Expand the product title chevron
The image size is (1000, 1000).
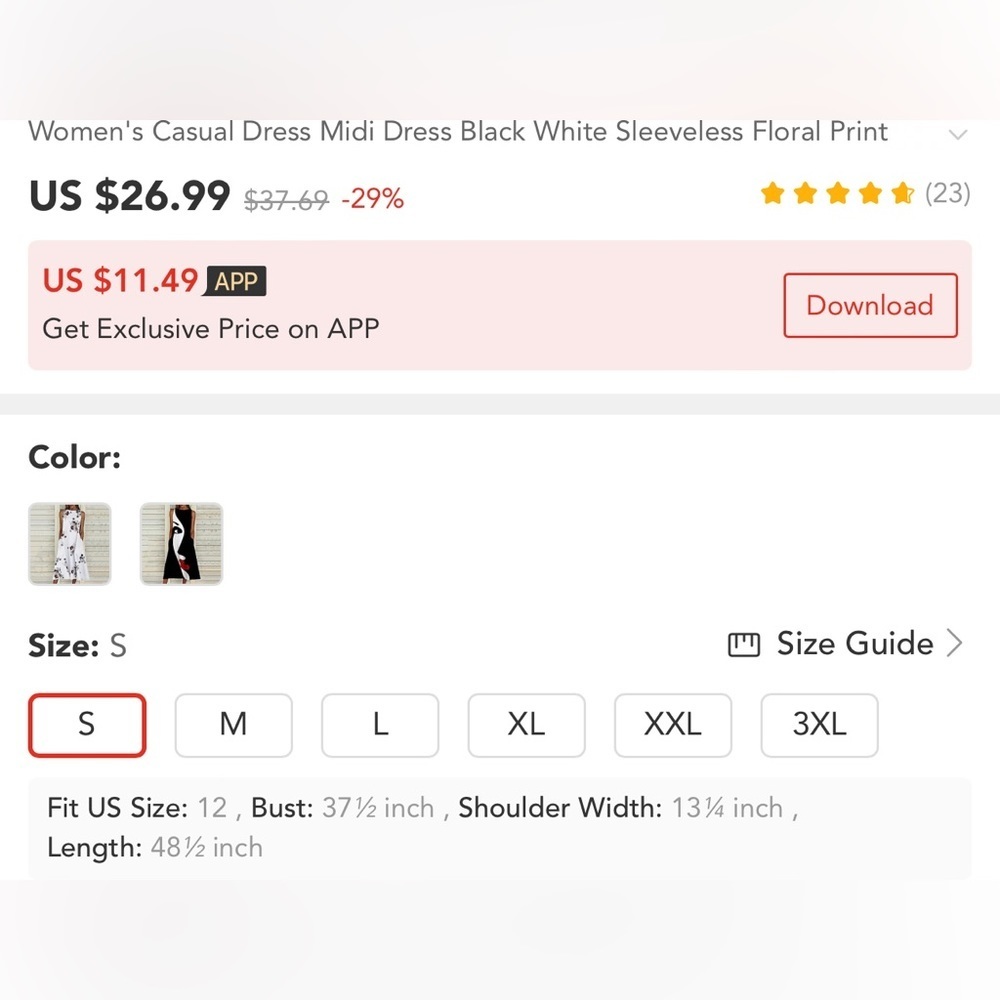[958, 135]
